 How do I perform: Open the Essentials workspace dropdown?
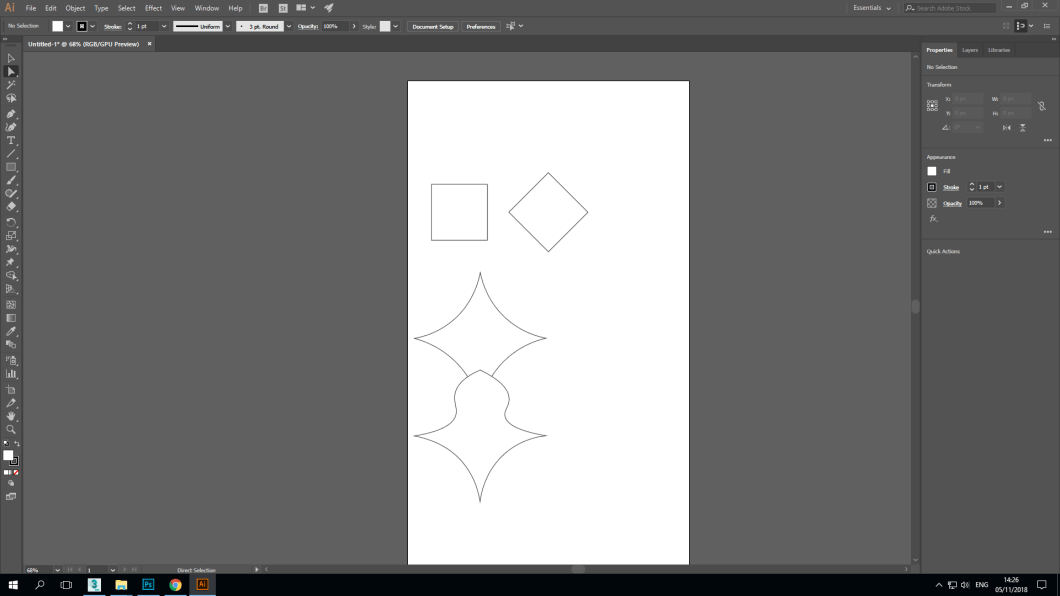point(872,8)
